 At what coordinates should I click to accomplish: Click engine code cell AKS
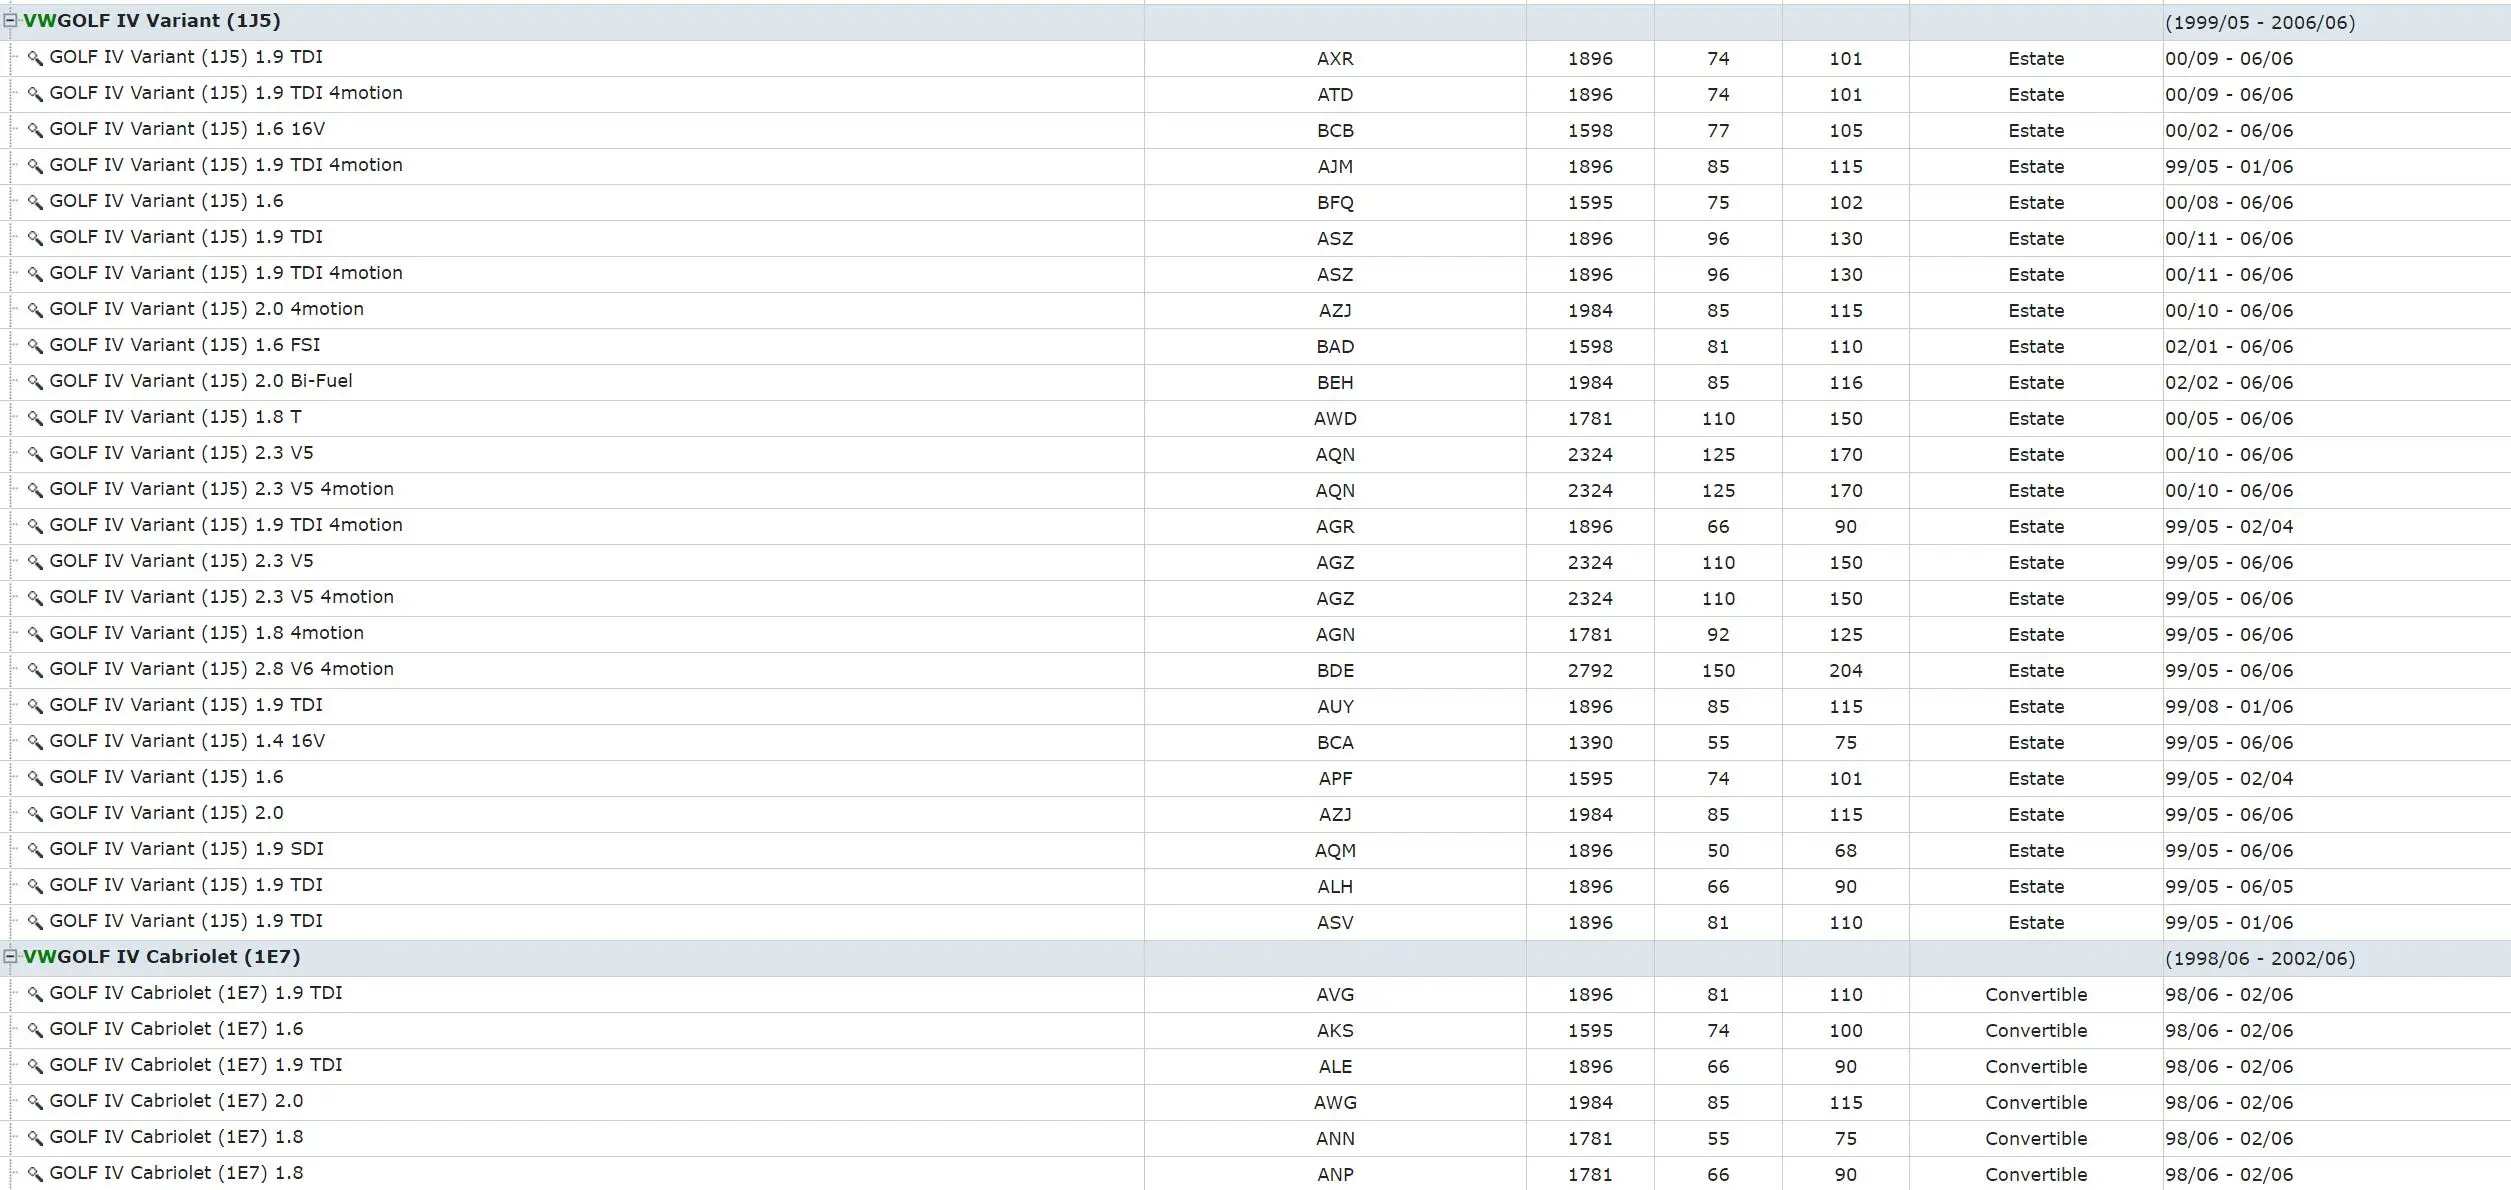[x=1335, y=1031]
